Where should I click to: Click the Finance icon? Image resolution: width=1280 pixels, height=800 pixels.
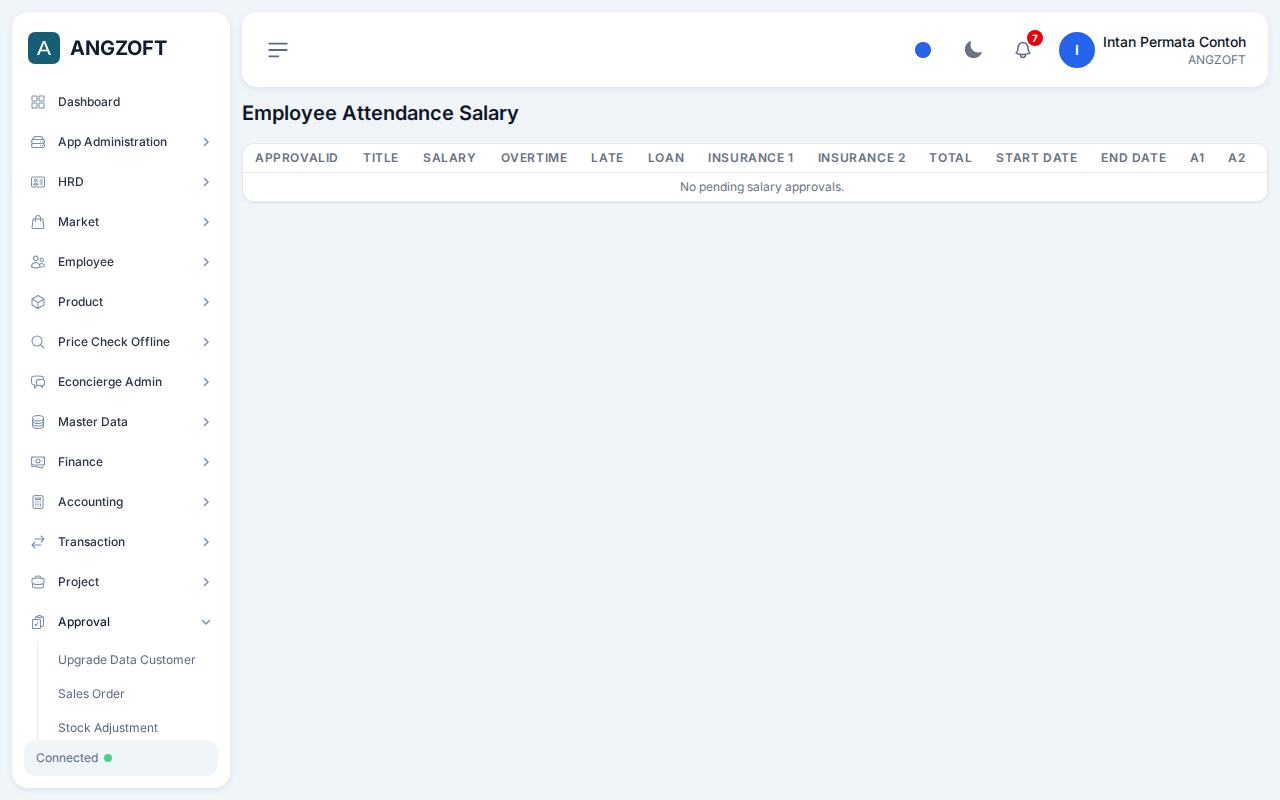(x=38, y=462)
